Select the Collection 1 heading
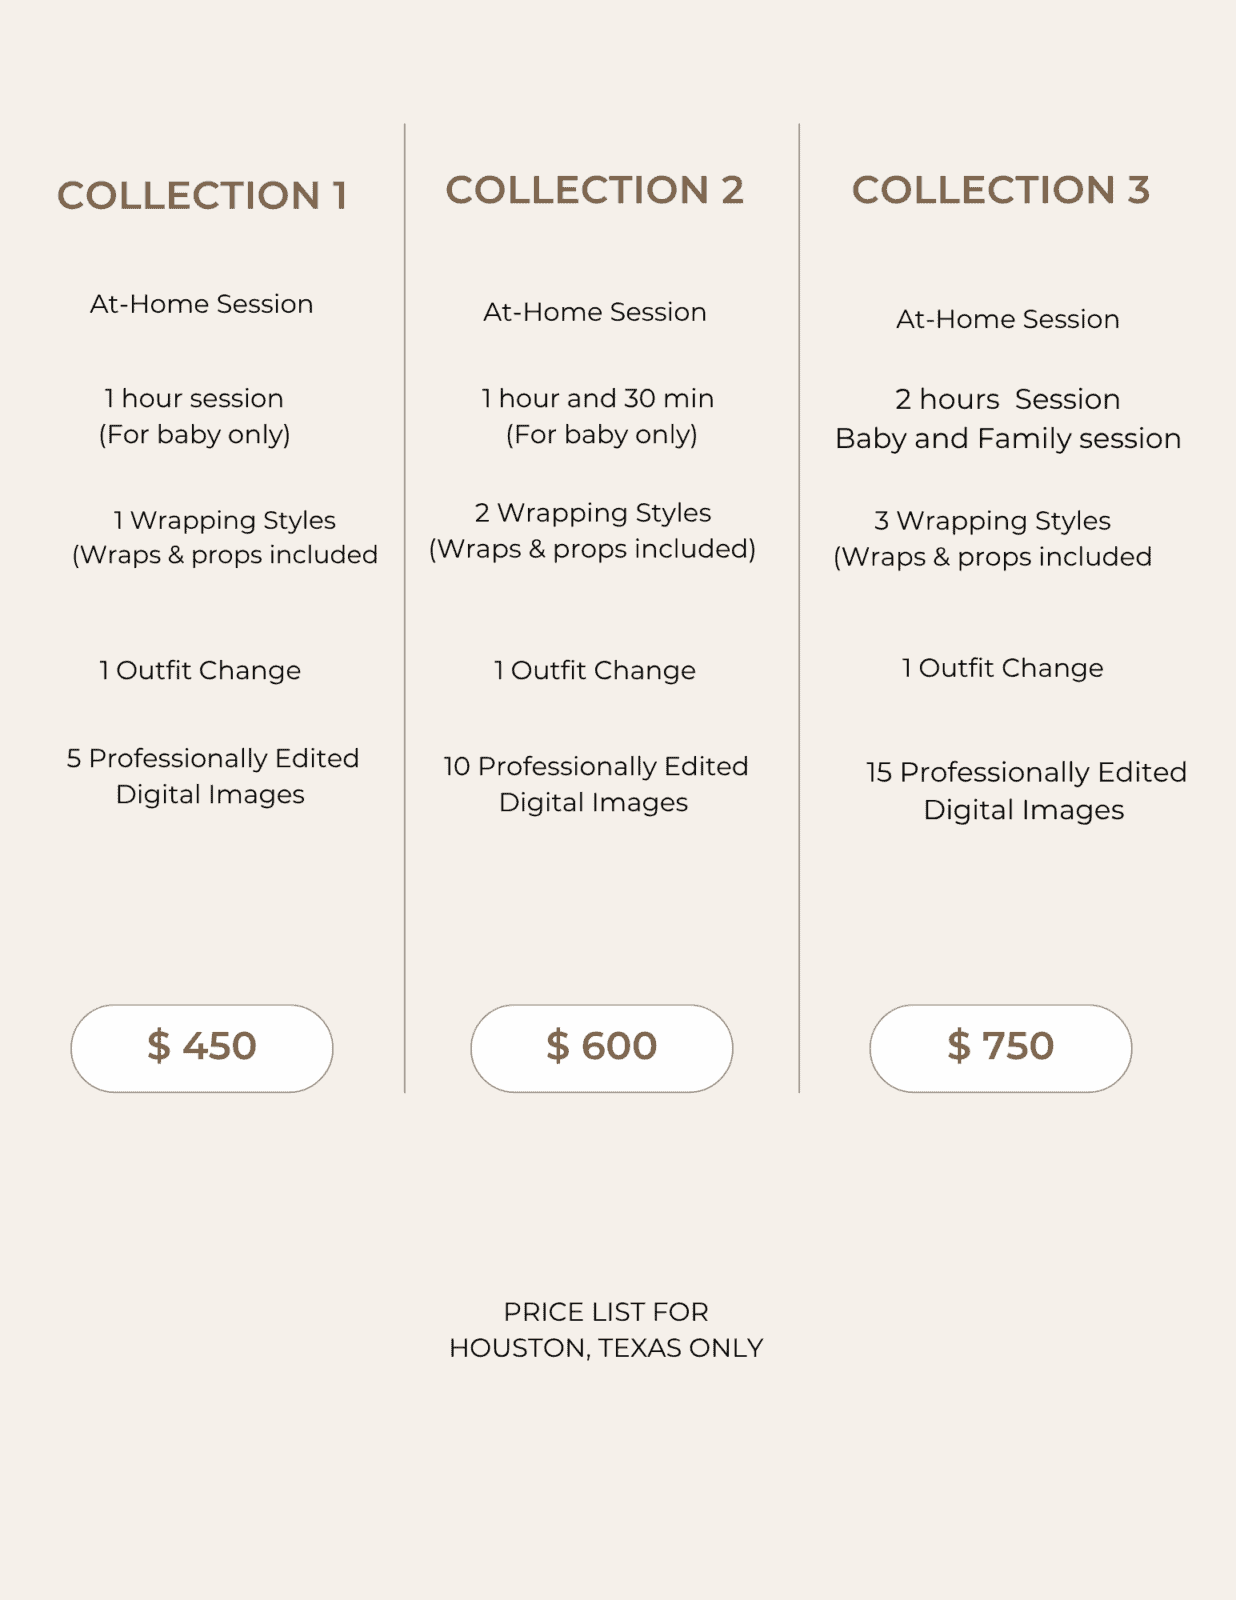Image resolution: width=1236 pixels, height=1600 pixels. pyautogui.click(x=202, y=195)
